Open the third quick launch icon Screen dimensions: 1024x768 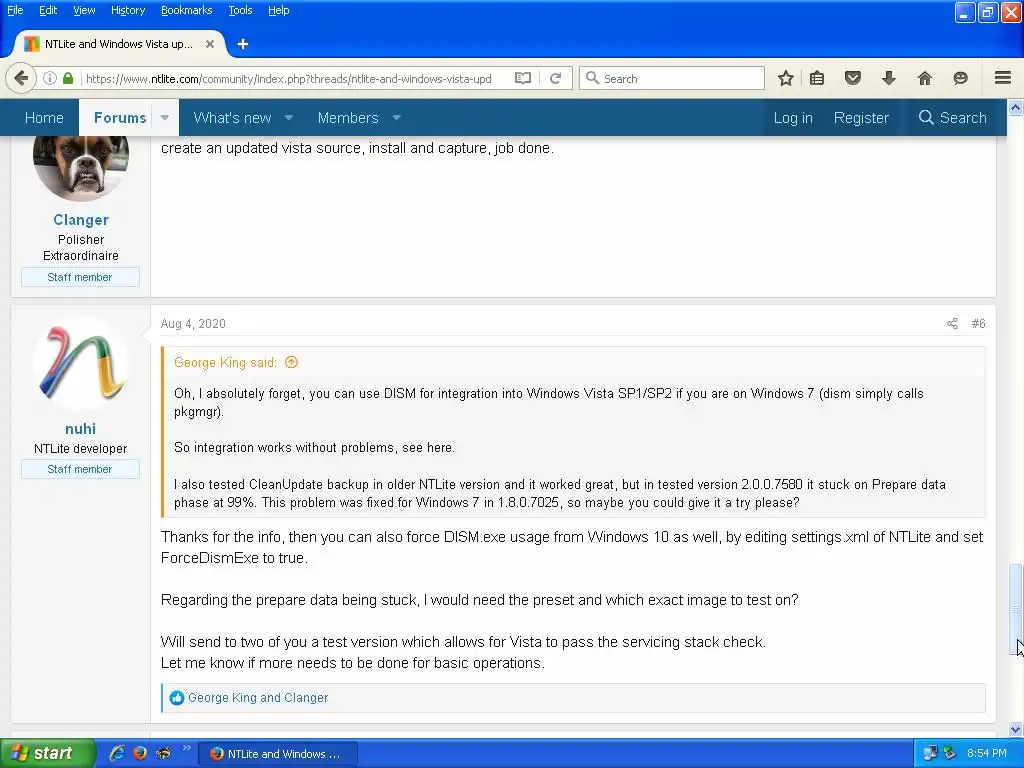pyautogui.click(x=163, y=753)
